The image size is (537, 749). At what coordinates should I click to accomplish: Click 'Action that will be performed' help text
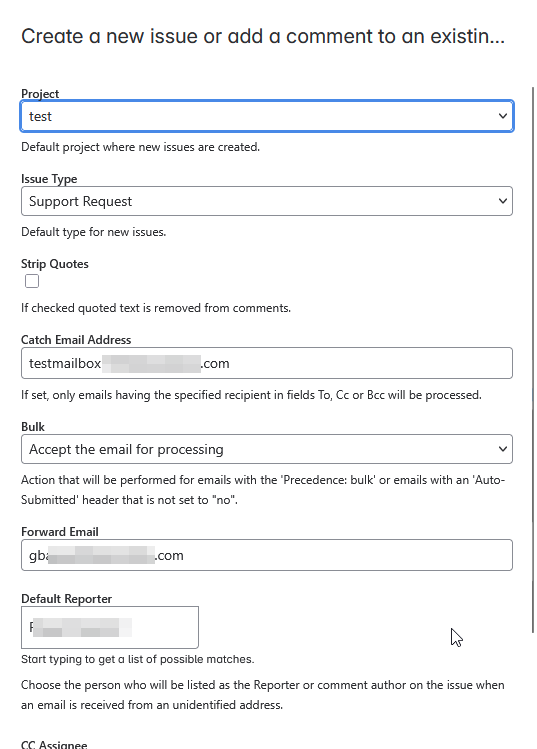pyautogui.click(x=263, y=490)
